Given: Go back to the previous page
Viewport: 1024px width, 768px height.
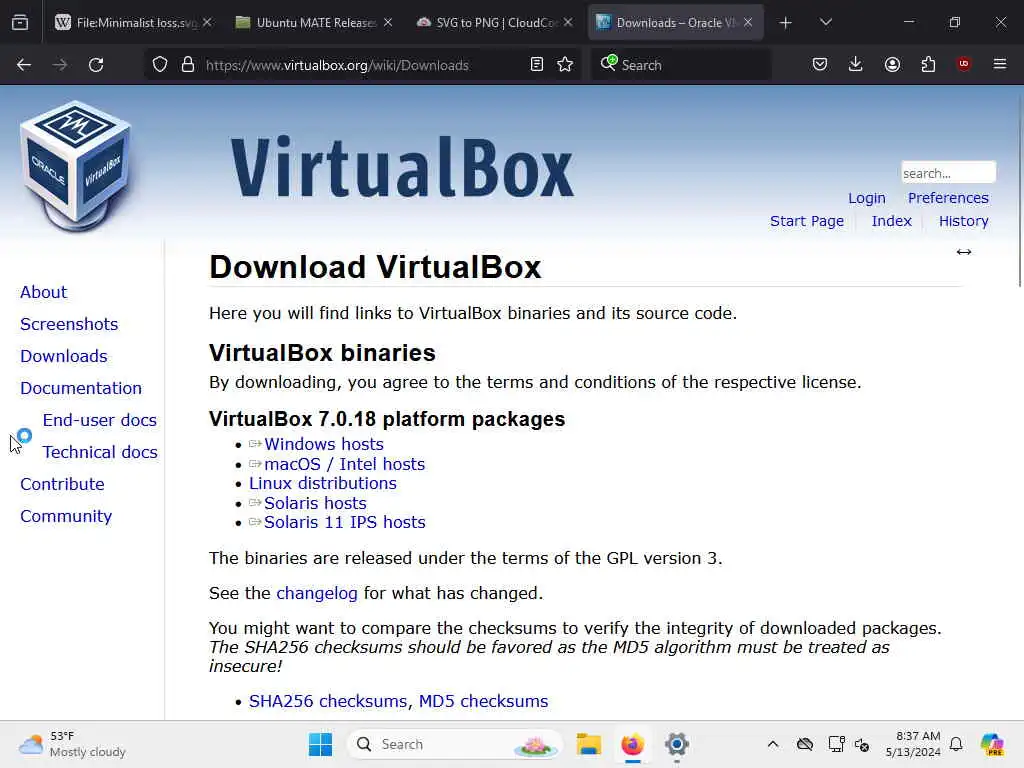Looking at the screenshot, I should pos(24,65).
